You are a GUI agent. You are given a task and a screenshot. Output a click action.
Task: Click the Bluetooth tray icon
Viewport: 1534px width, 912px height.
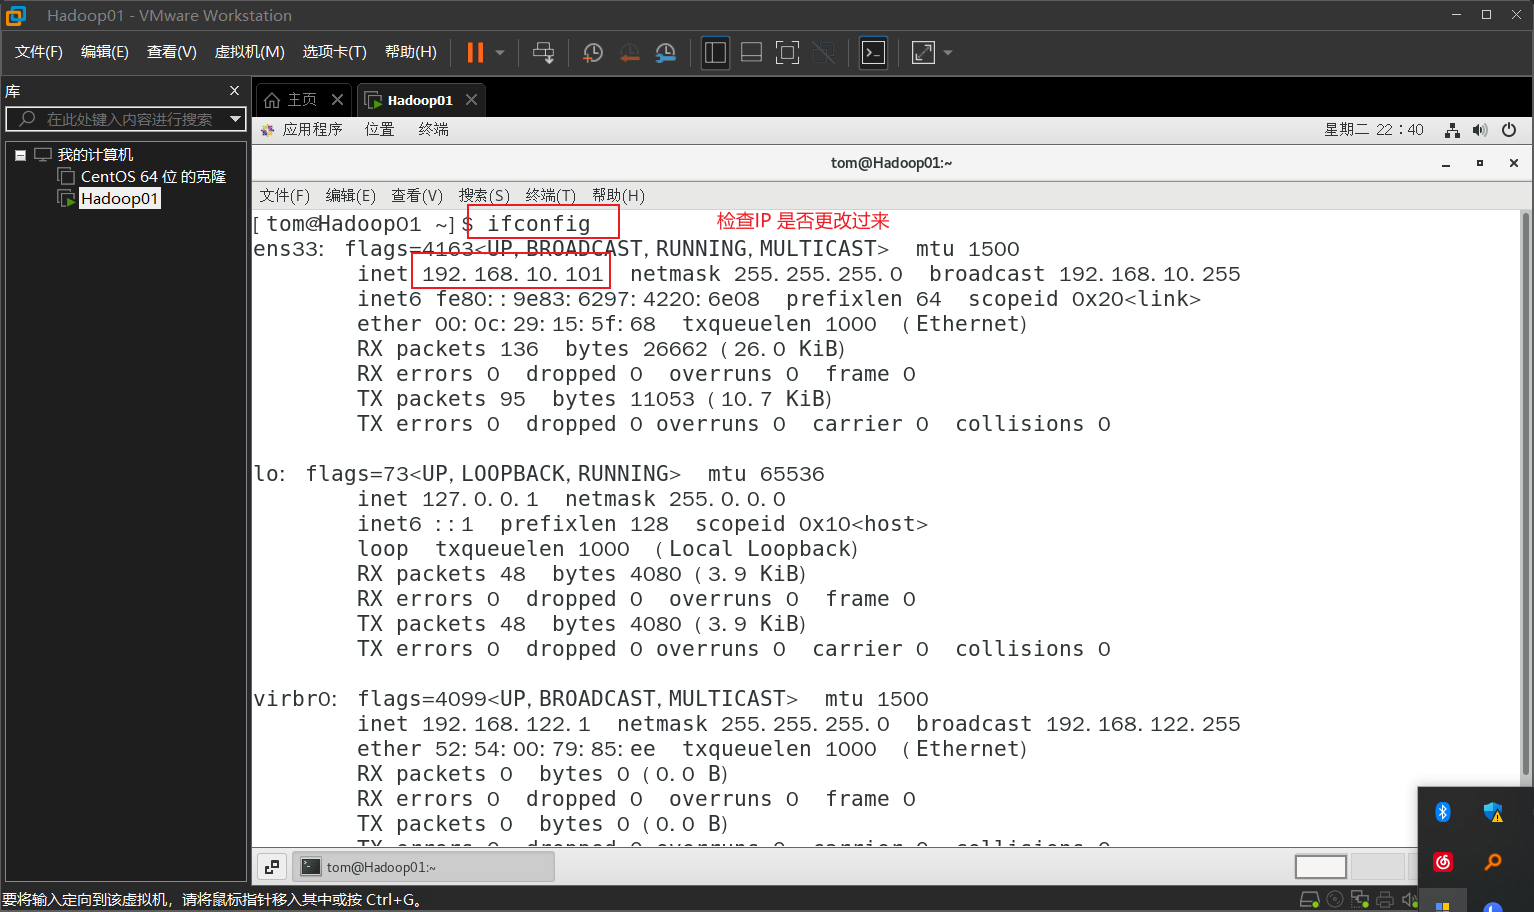click(1443, 812)
